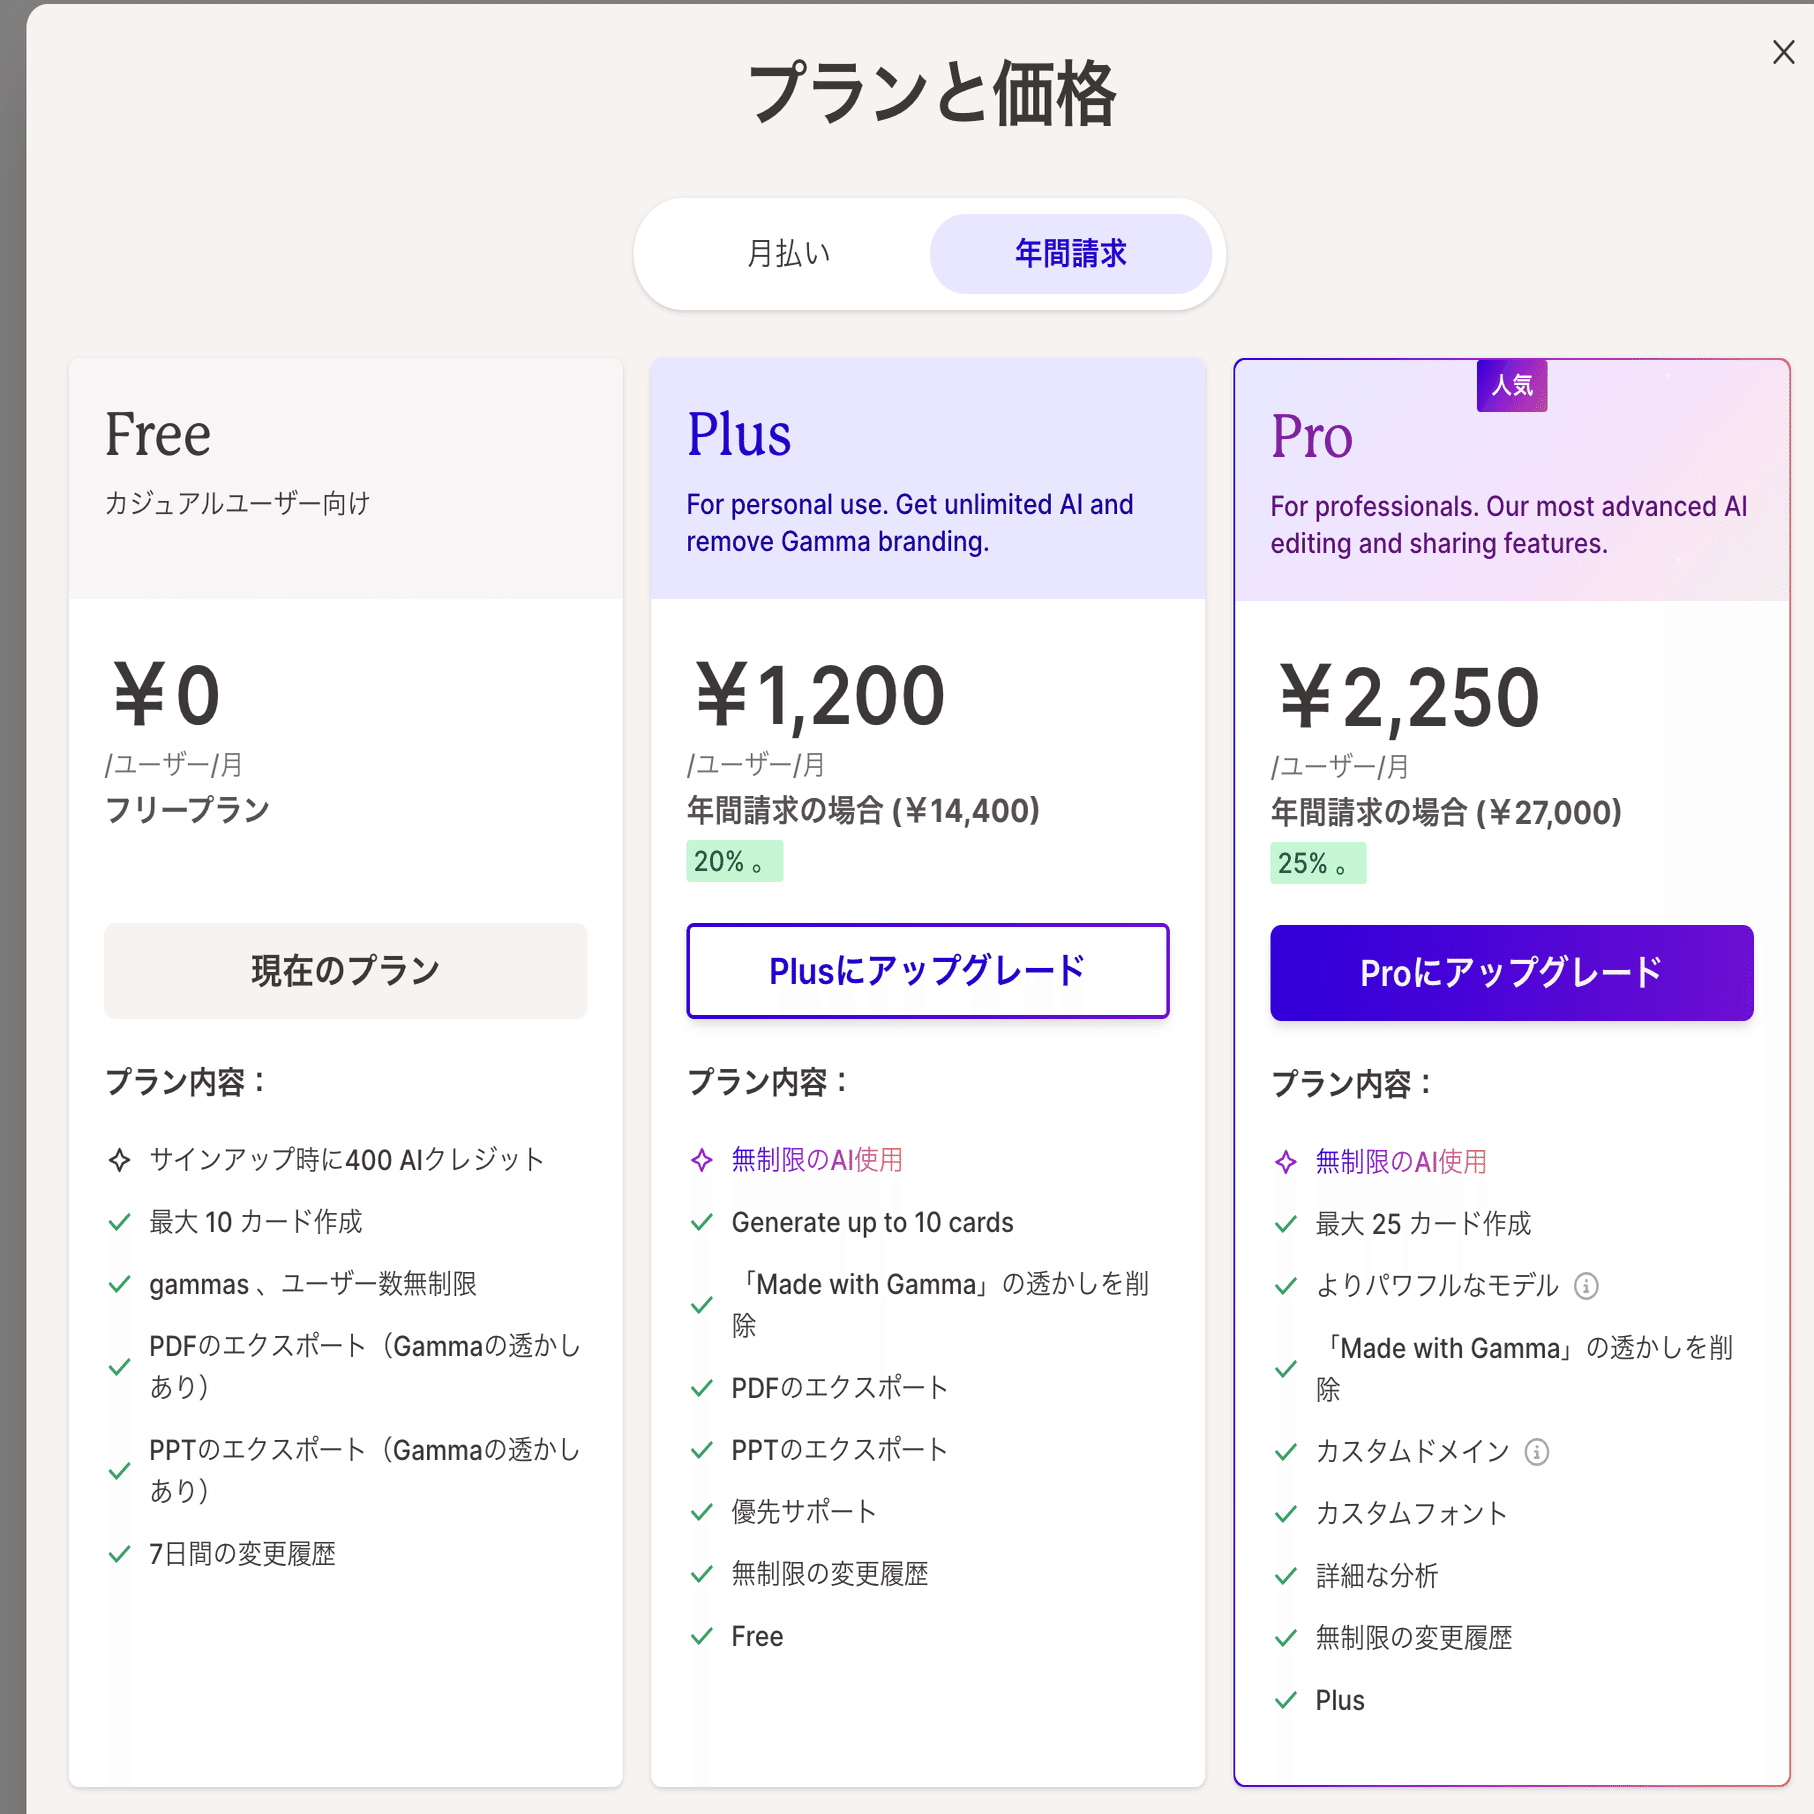Click checkmark beside 優先サポート

pyautogui.click(x=702, y=1512)
